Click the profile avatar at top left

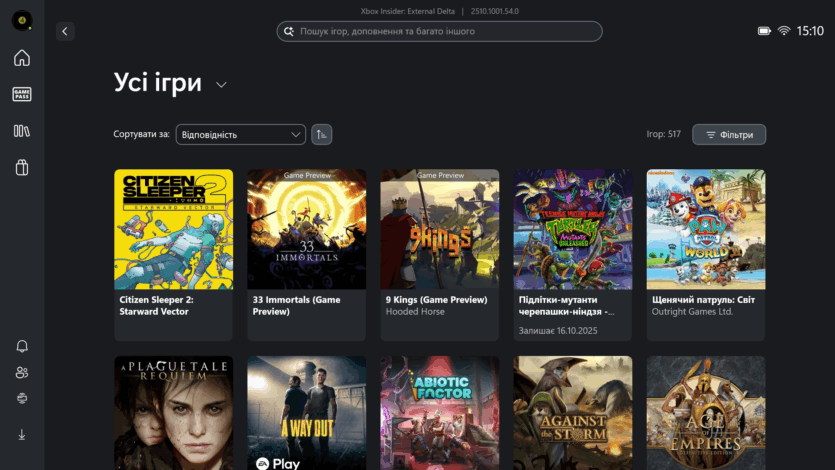[x=21, y=20]
